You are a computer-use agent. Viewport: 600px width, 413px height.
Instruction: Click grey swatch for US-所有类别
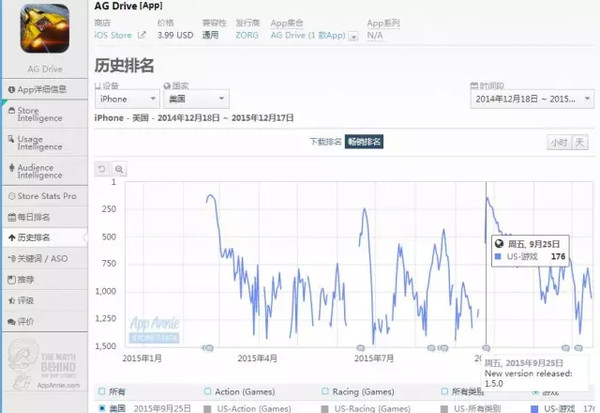[x=444, y=408]
